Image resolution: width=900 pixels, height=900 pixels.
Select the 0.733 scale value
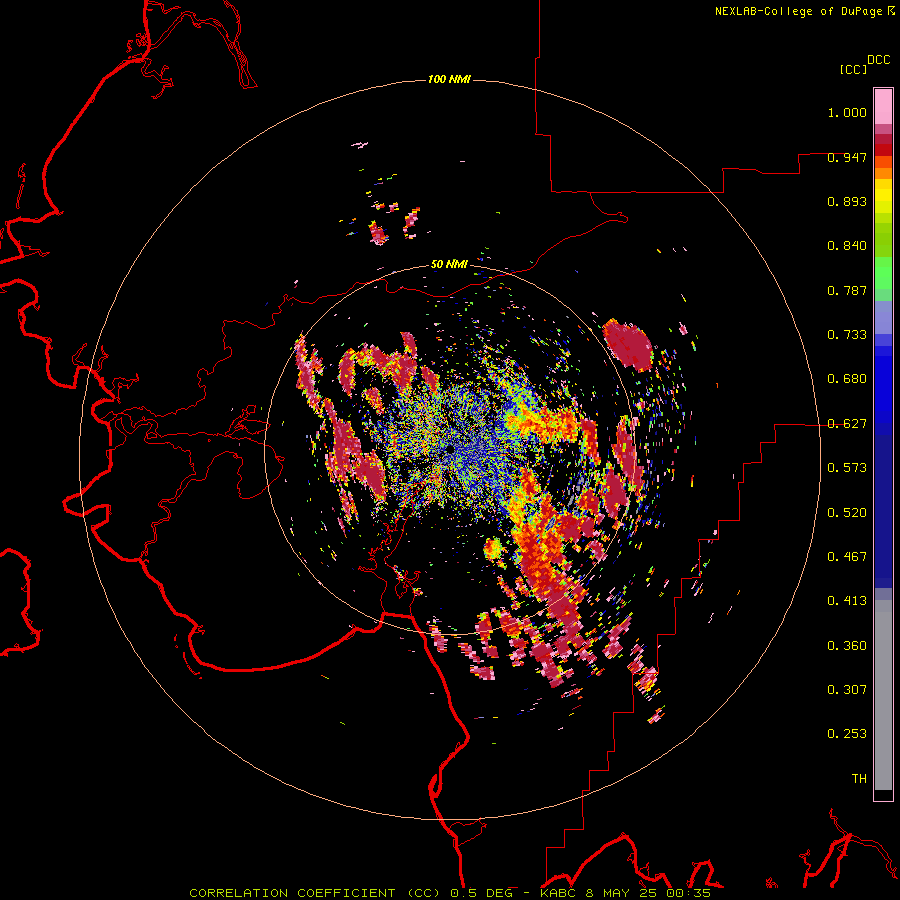point(847,335)
